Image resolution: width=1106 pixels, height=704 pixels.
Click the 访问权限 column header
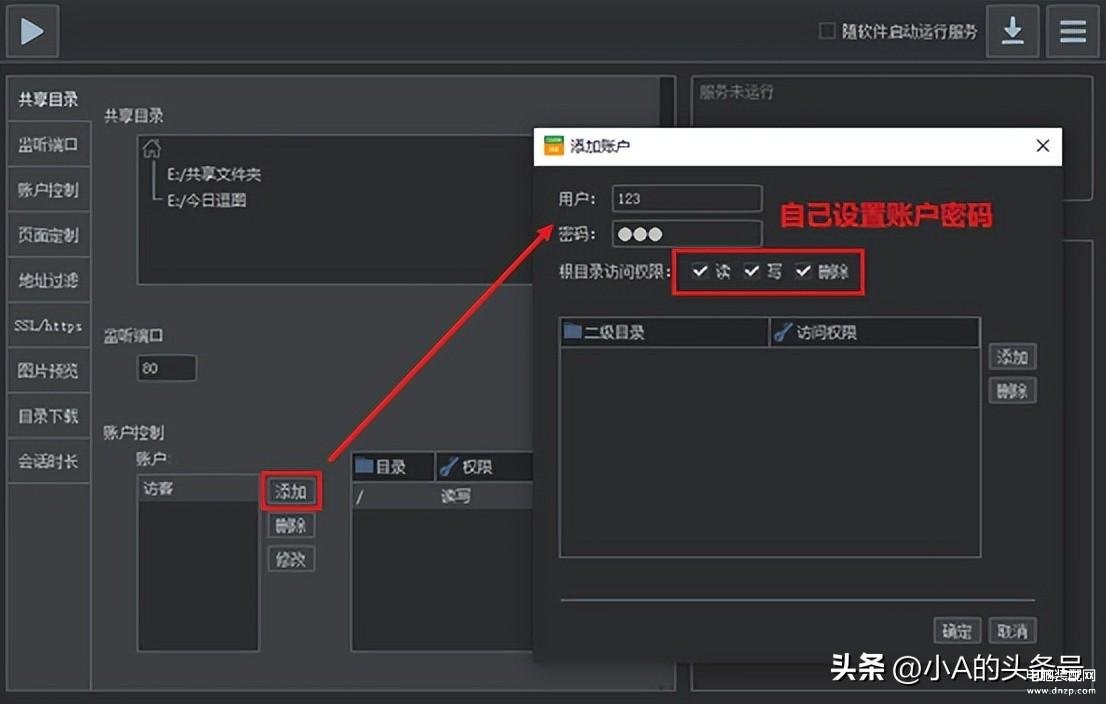[x=875, y=332]
